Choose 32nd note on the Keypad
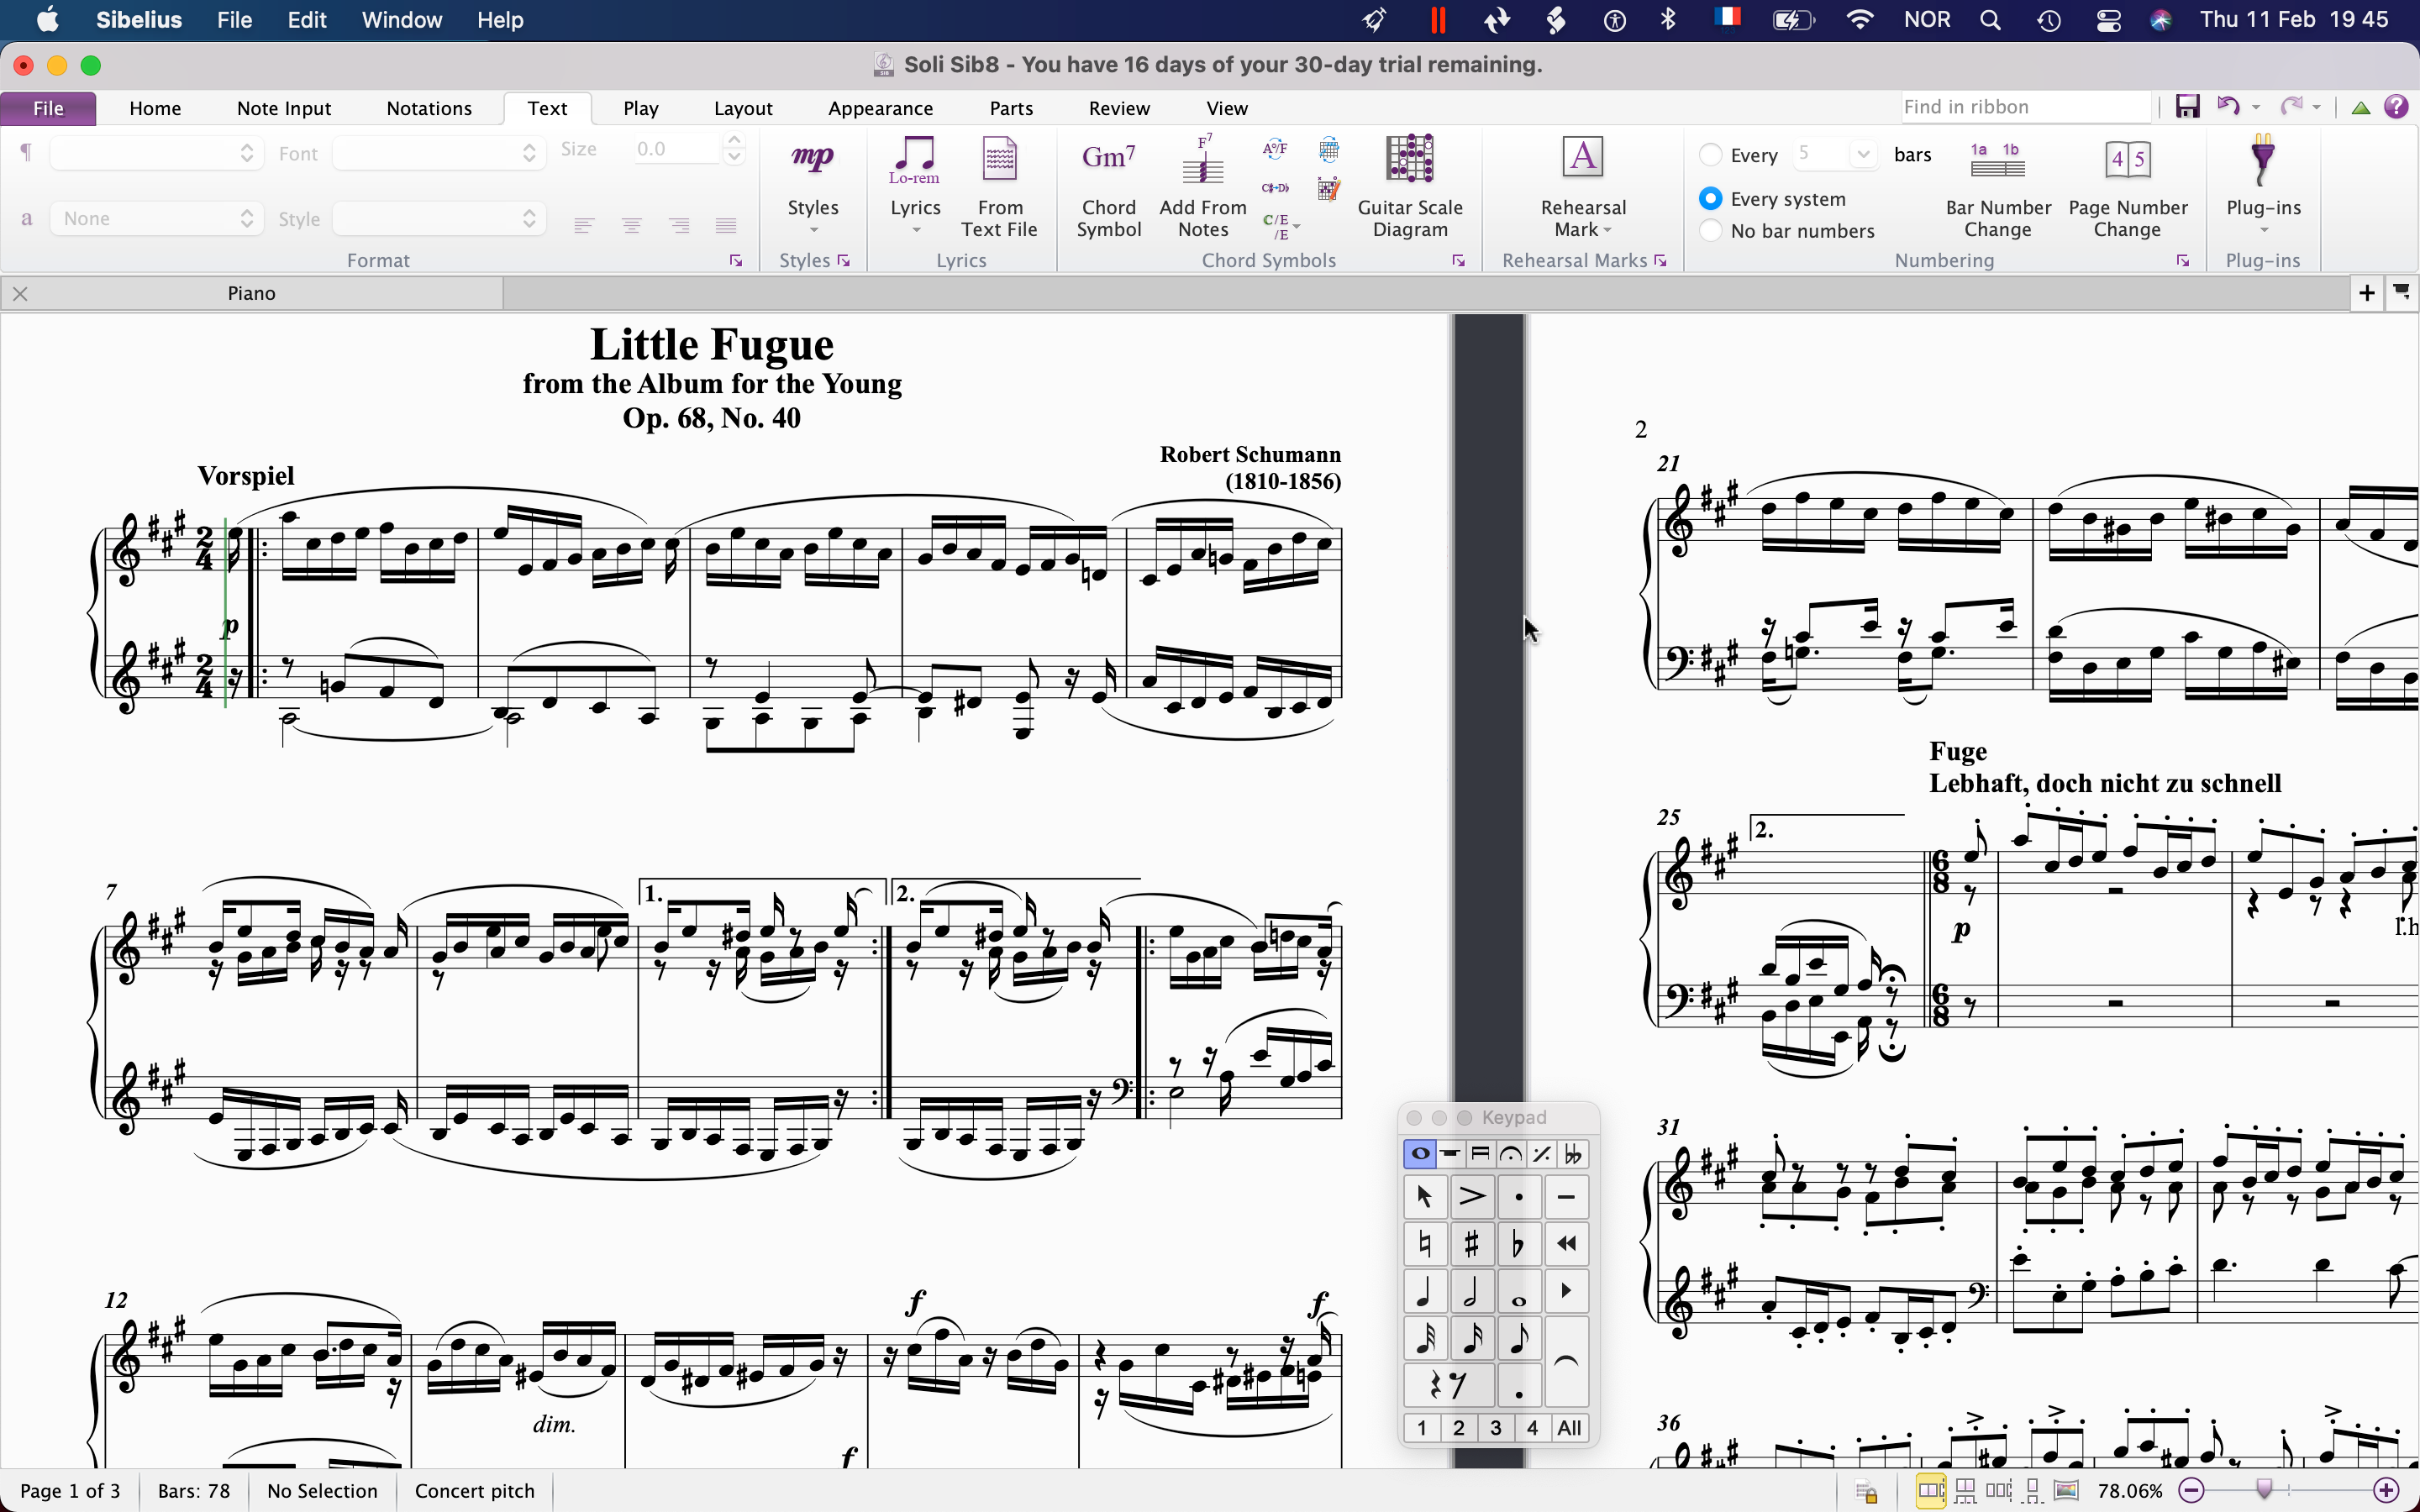The image size is (2420, 1512). pyautogui.click(x=1424, y=1338)
